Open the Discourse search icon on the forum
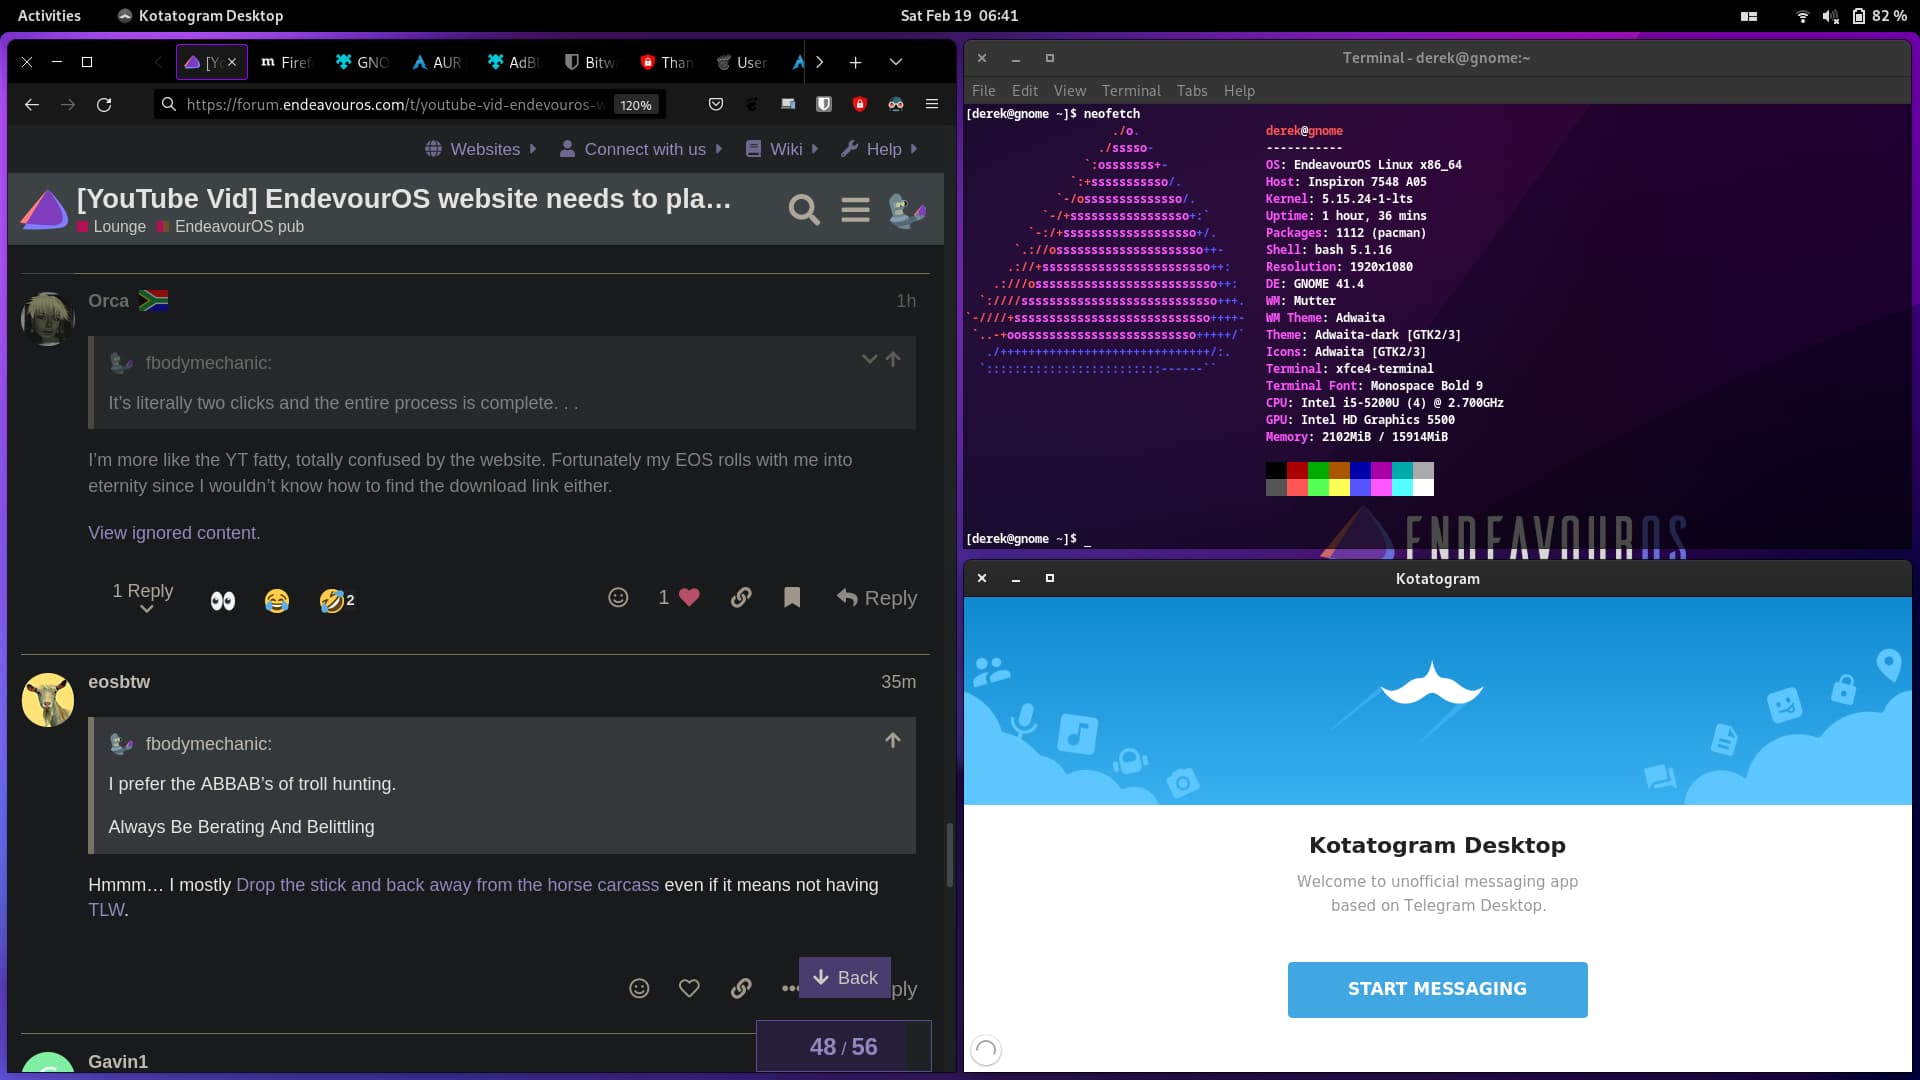Image resolution: width=1920 pixels, height=1080 pixels. tap(804, 210)
